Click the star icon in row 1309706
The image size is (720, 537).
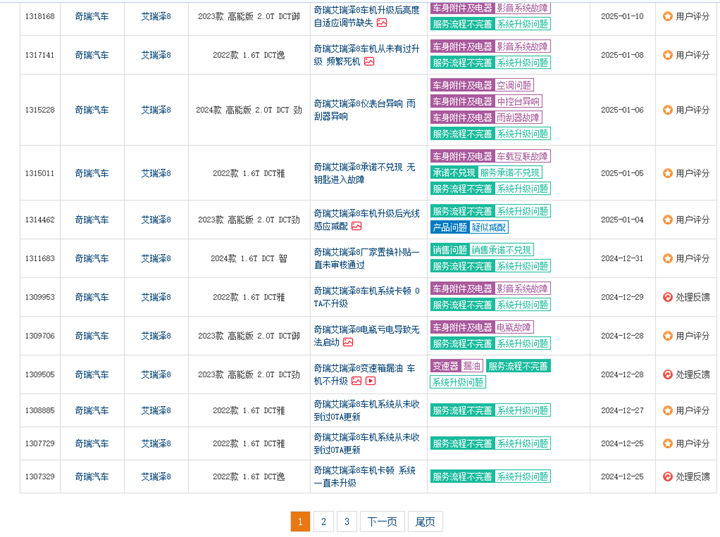(x=668, y=336)
